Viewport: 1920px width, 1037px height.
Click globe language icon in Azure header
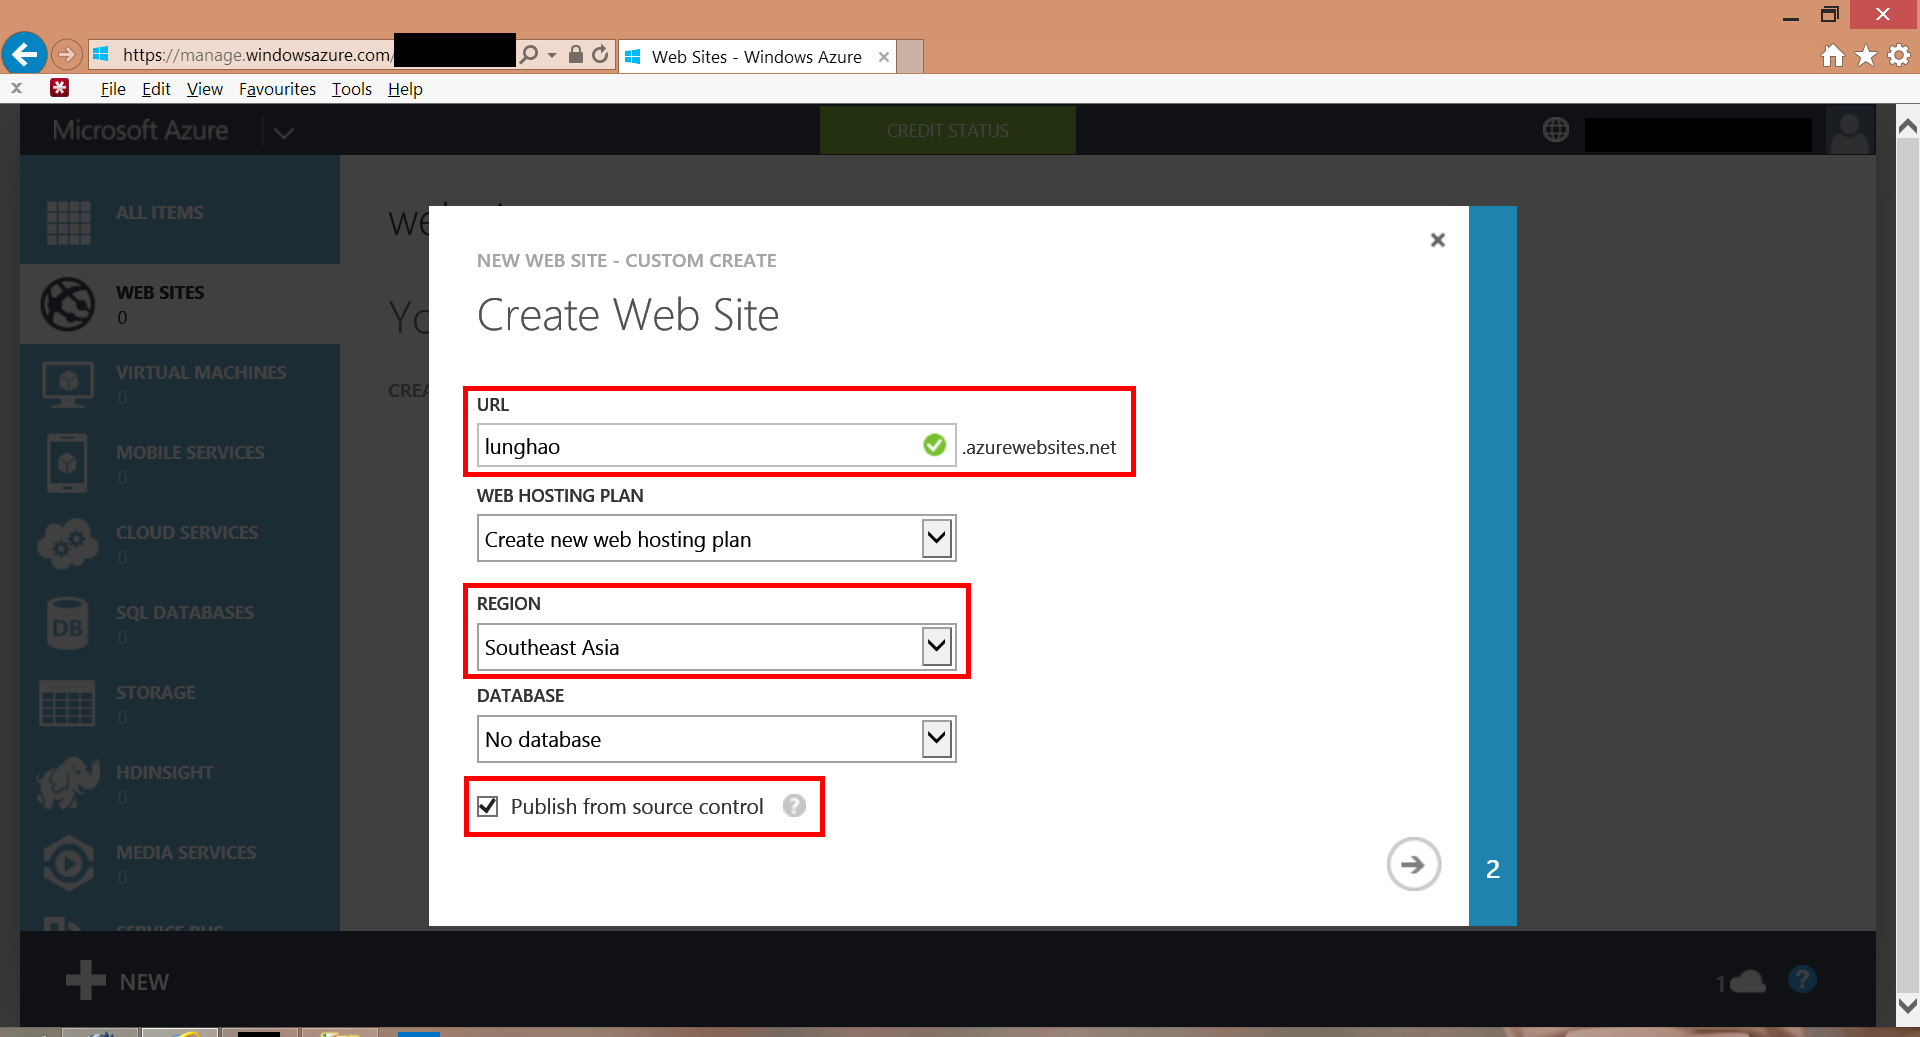pos(1556,129)
